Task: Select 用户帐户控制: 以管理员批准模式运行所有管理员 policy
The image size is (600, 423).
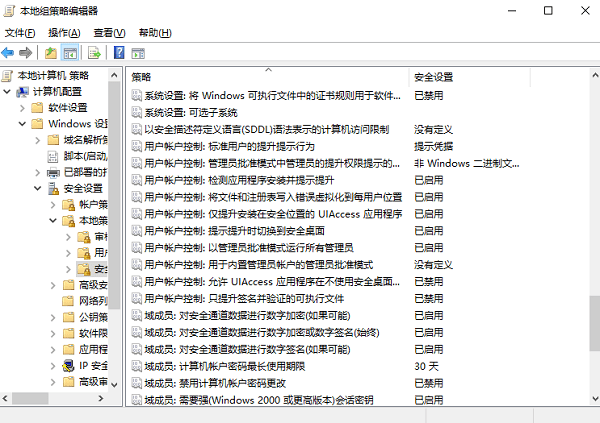Action: (x=249, y=248)
